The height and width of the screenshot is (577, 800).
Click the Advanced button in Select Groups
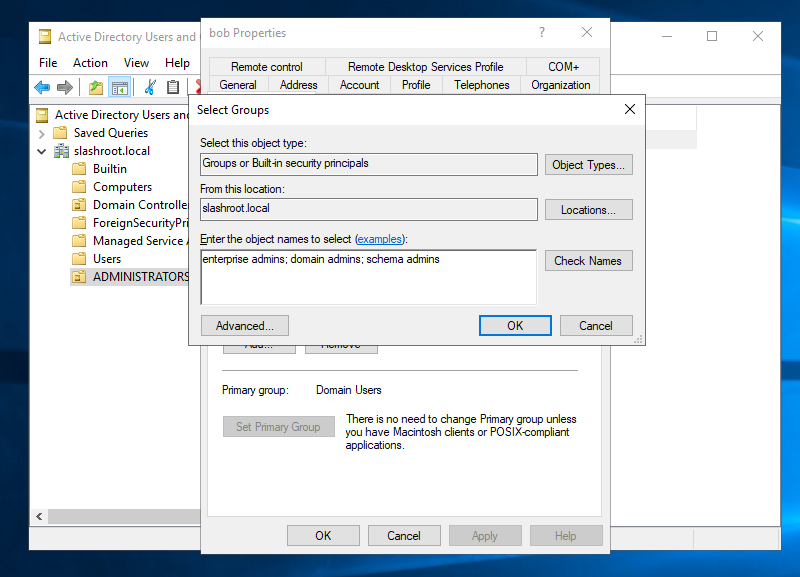point(244,325)
